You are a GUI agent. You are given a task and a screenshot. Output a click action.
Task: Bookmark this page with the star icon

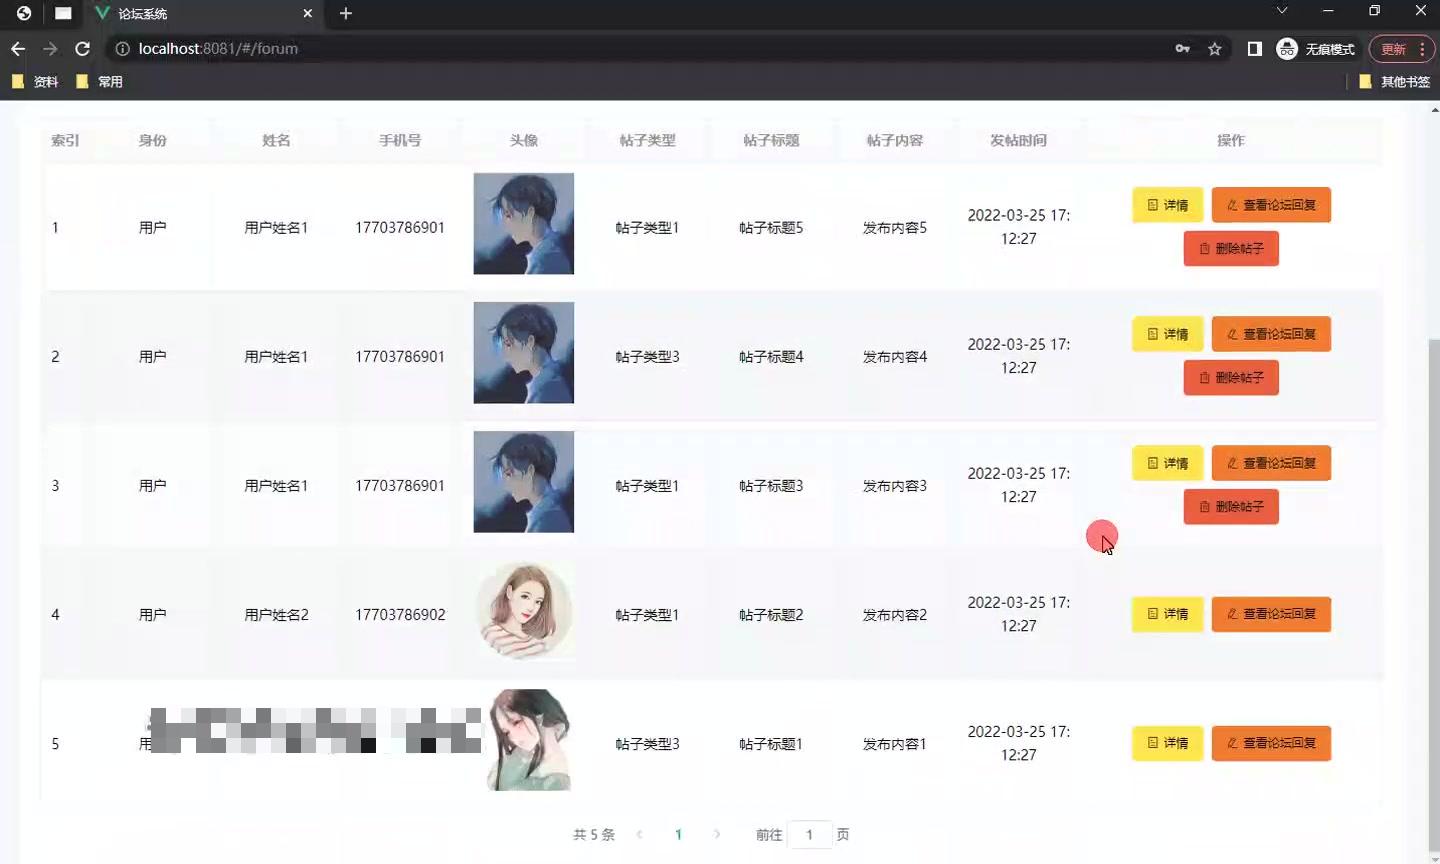(x=1215, y=49)
